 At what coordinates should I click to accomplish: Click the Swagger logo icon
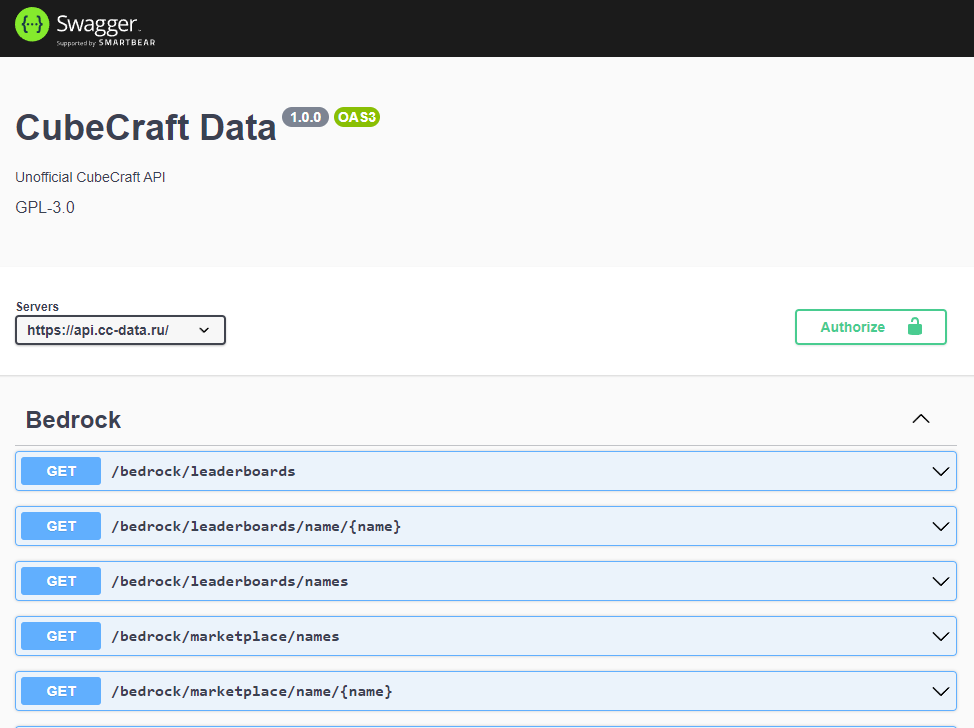click(32, 24)
